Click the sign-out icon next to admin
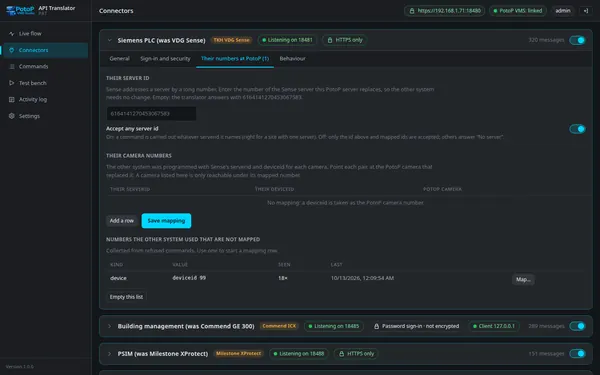This screenshot has height=375, width=600. (x=585, y=11)
